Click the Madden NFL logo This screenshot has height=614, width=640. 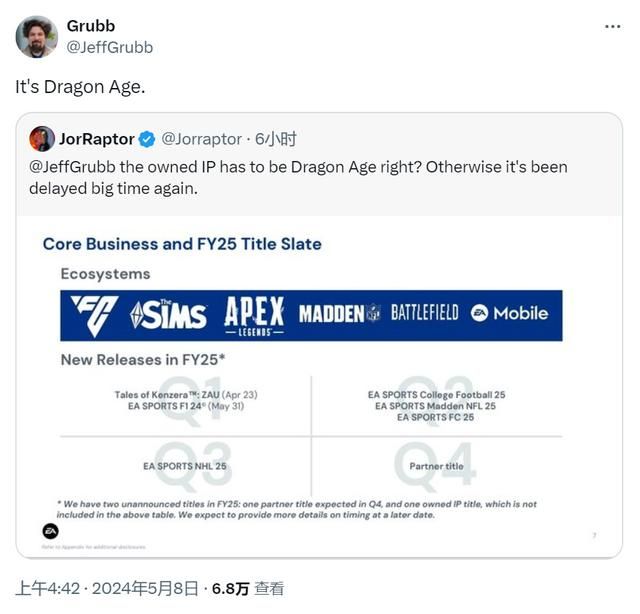339,314
